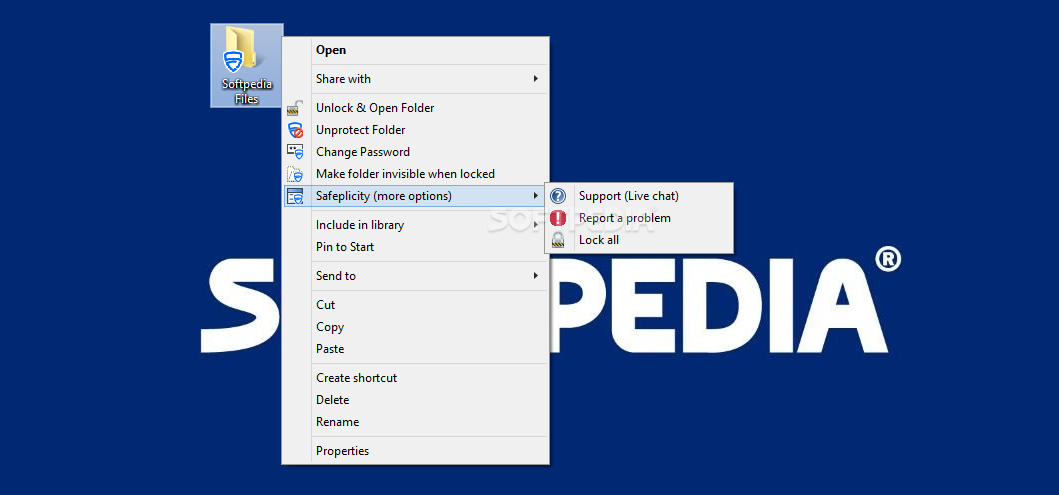
Task: Click the open padlock Unlock icon
Action: [x=295, y=108]
